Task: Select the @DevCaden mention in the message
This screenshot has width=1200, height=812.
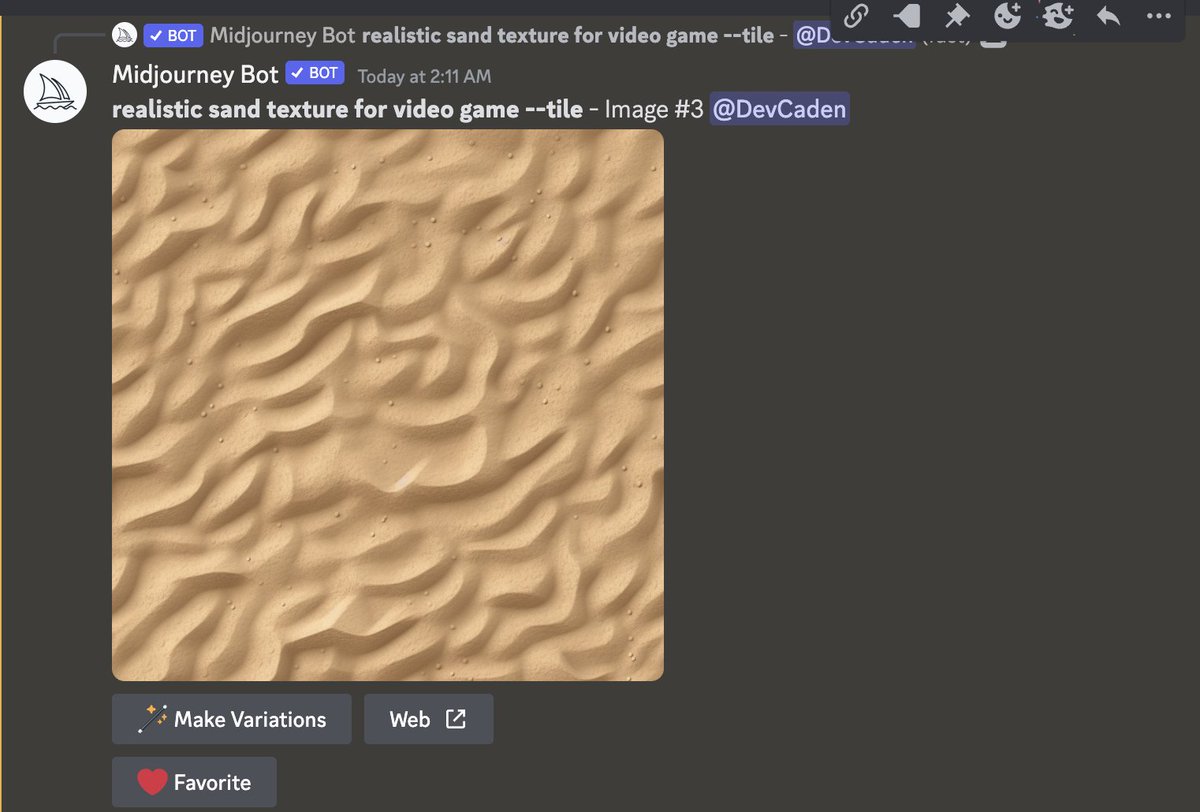Action: pos(781,109)
